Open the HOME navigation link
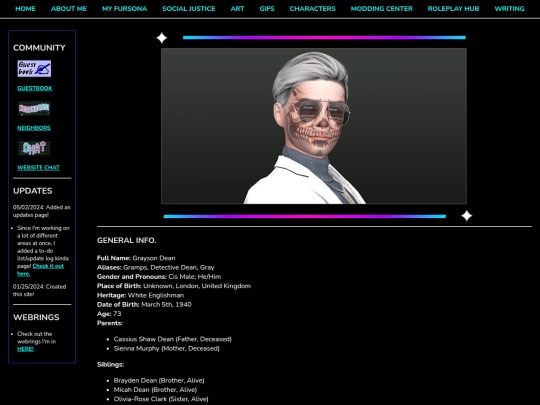Image resolution: width=540 pixels, height=405 pixels. (25, 9)
